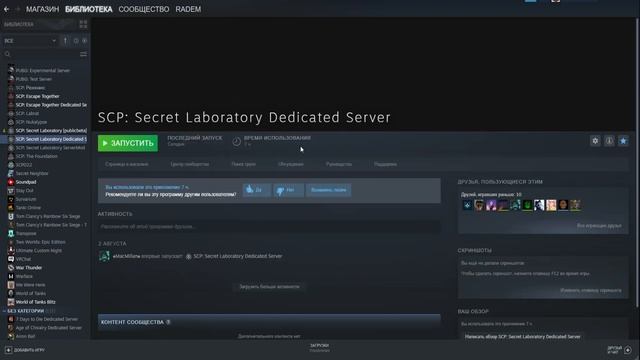Focus the activity status text field
This screenshot has width=640, height=360.
pyautogui.click(x=269, y=227)
